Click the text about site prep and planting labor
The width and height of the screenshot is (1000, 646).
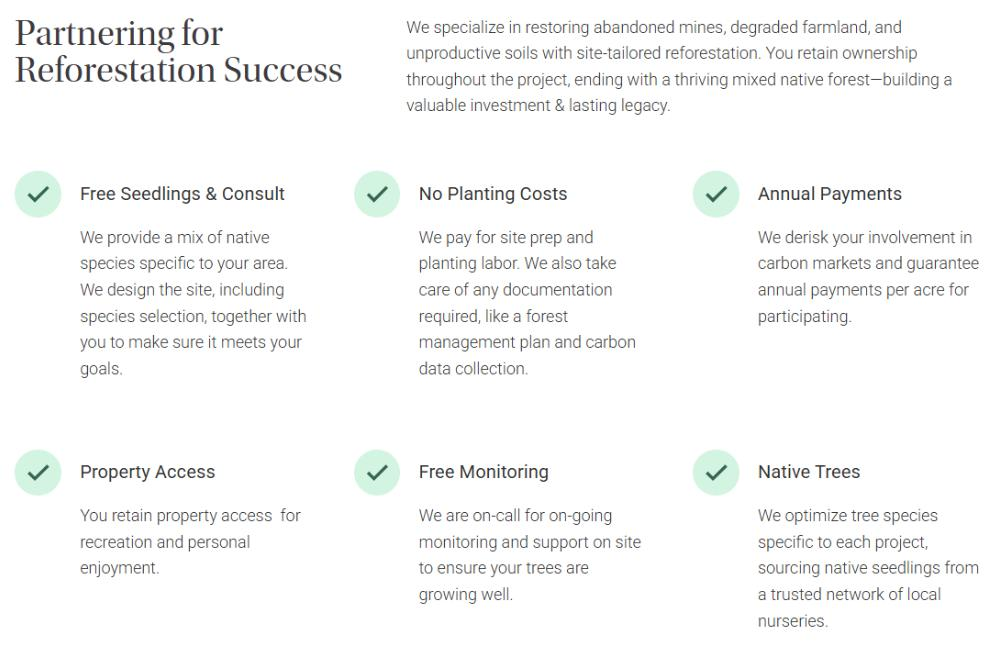click(x=527, y=303)
